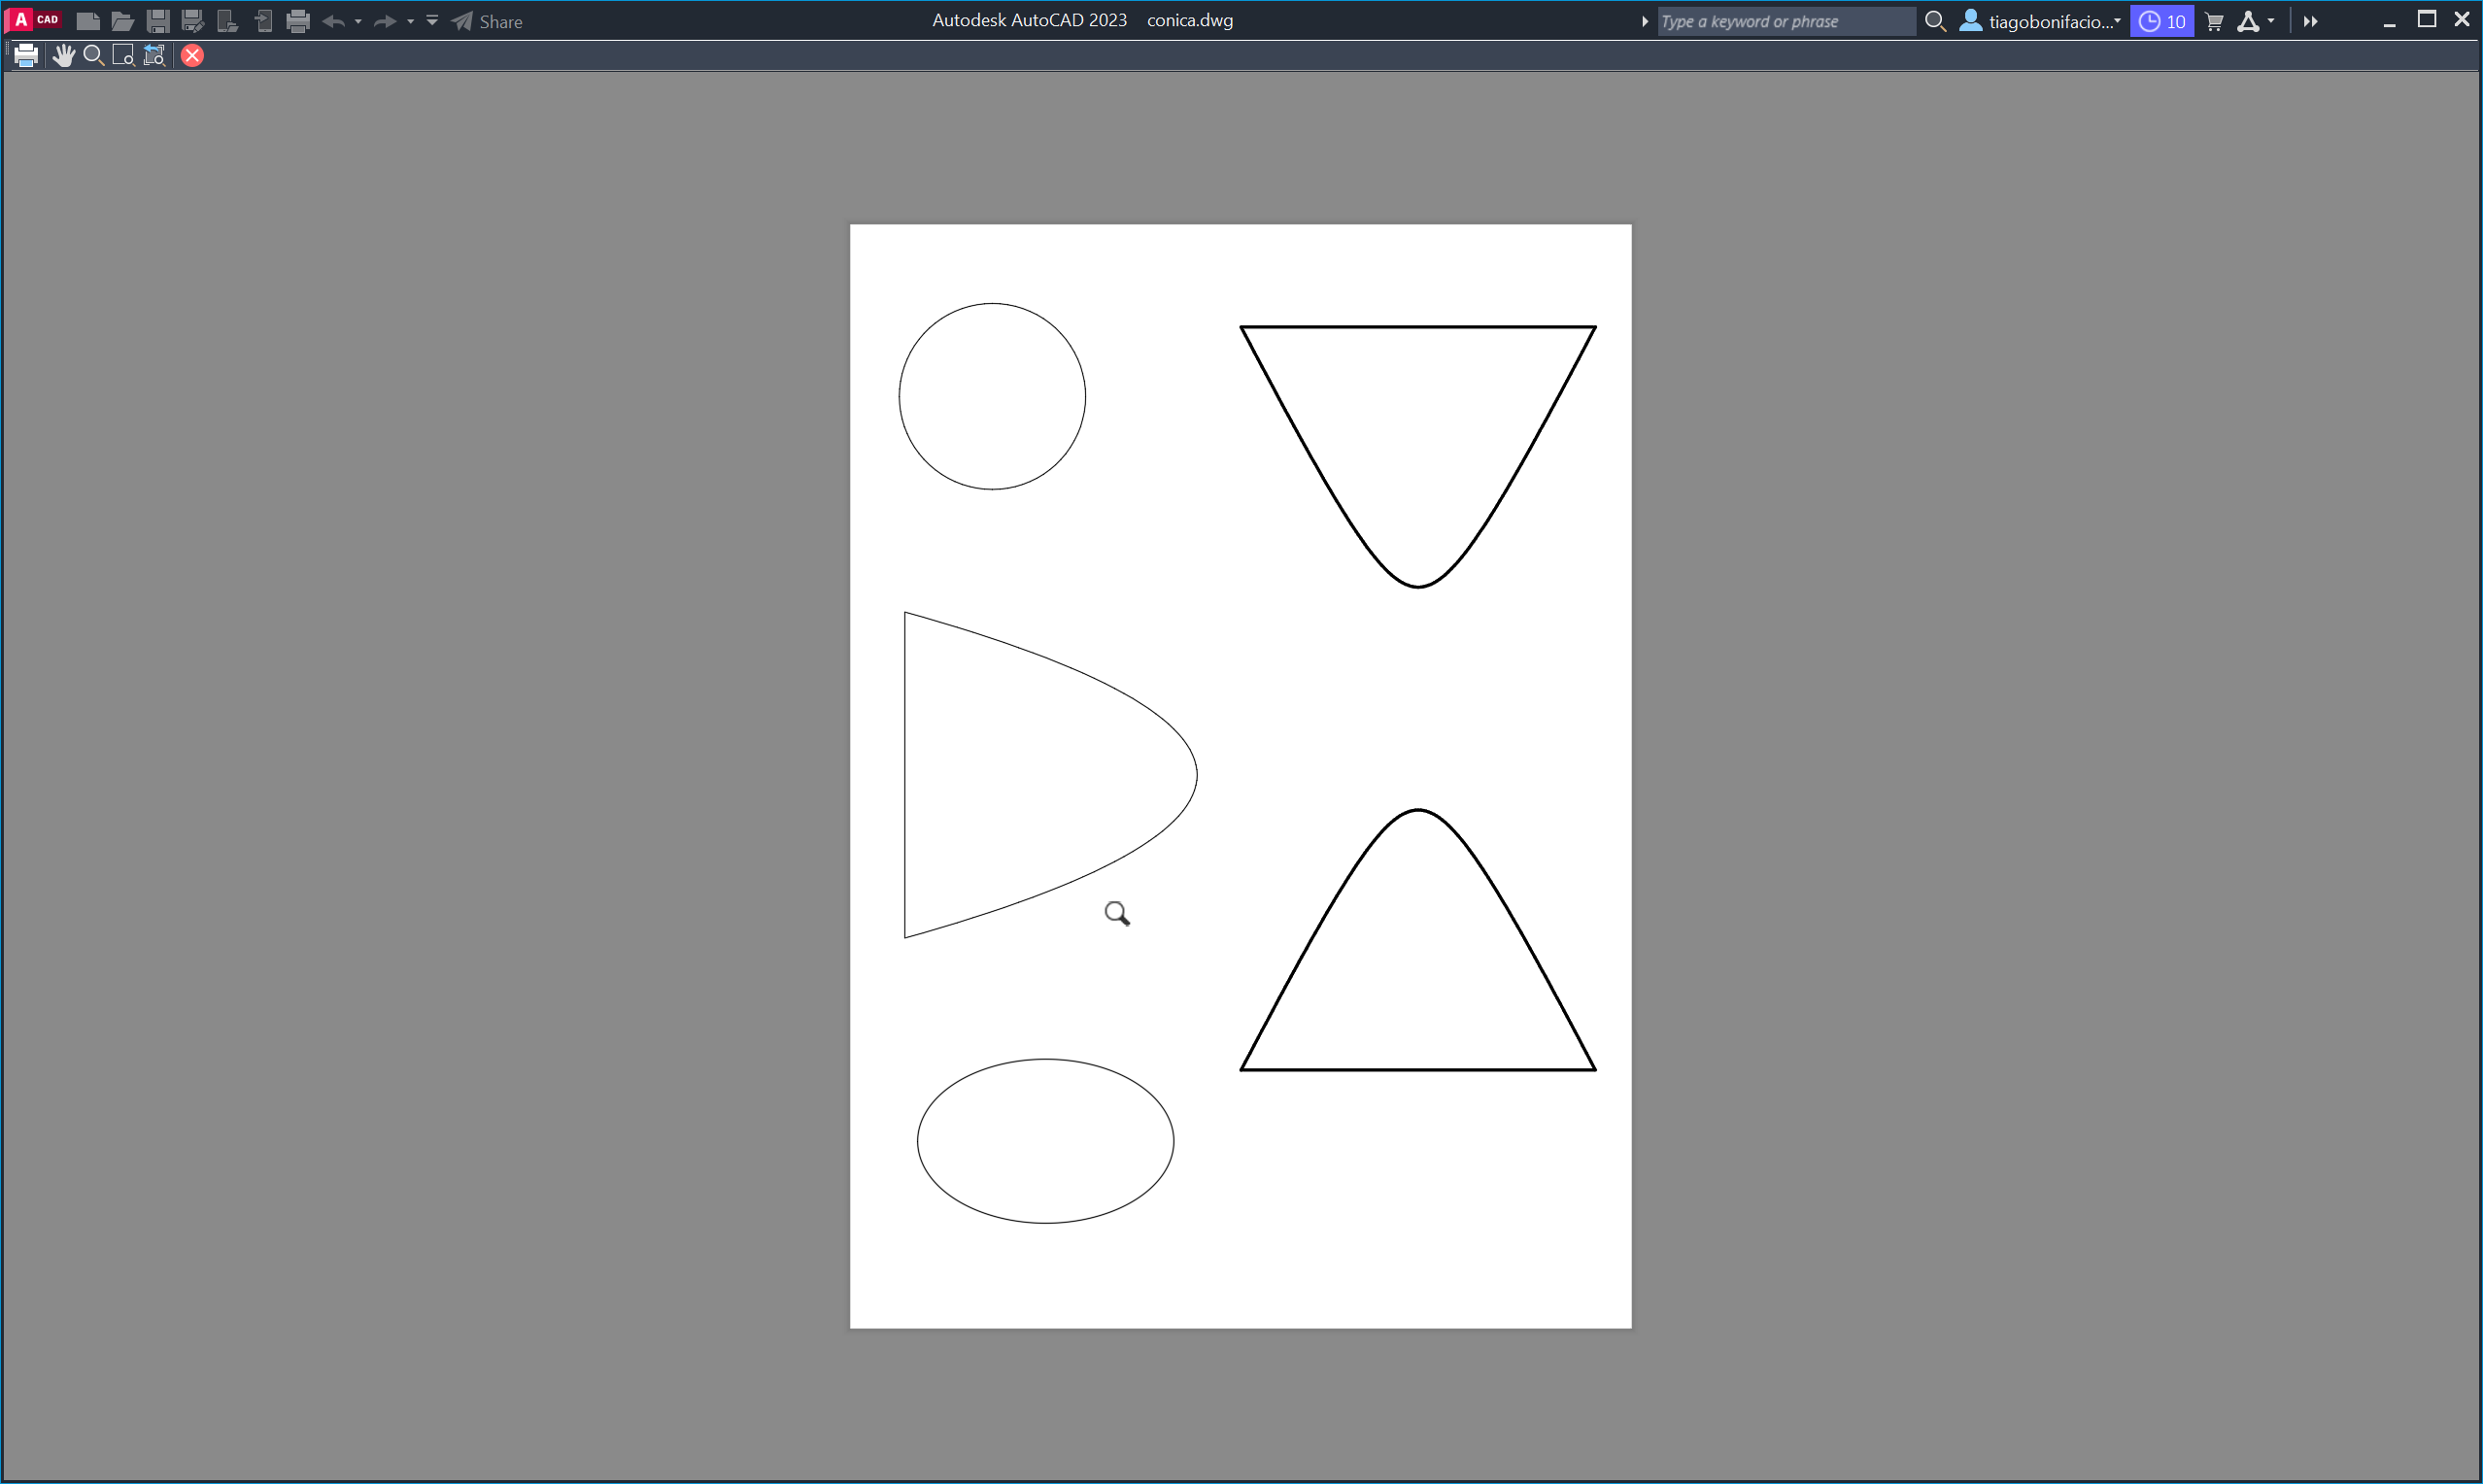The image size is (2483, 1484).
Task: Expand the Customize Quick Access Toolbar dropdown
Action: click(x=432, y=21)
